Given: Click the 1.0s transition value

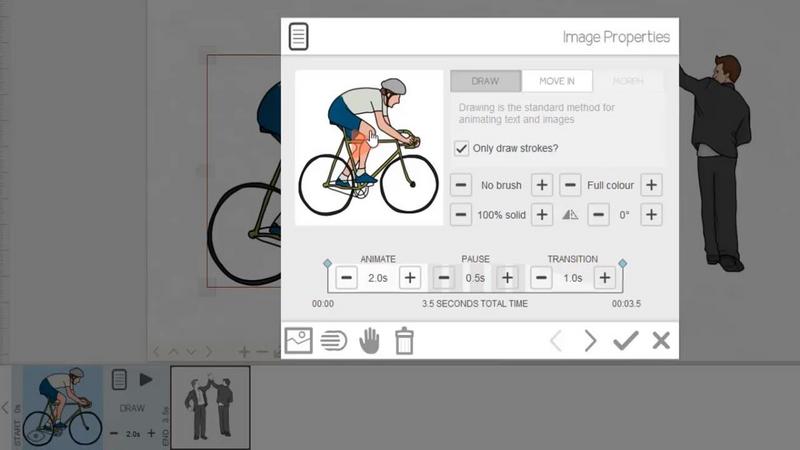Looking at the screenshot, I should 572,278.
